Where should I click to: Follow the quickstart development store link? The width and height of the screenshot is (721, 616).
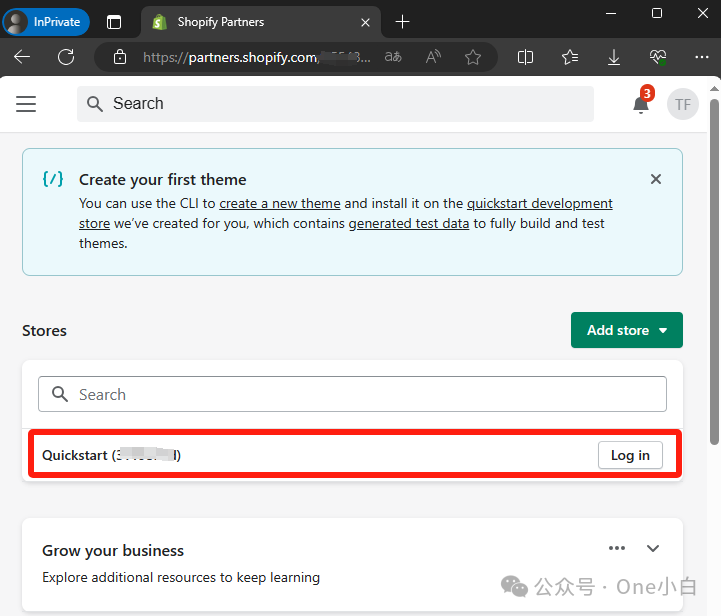540,204
